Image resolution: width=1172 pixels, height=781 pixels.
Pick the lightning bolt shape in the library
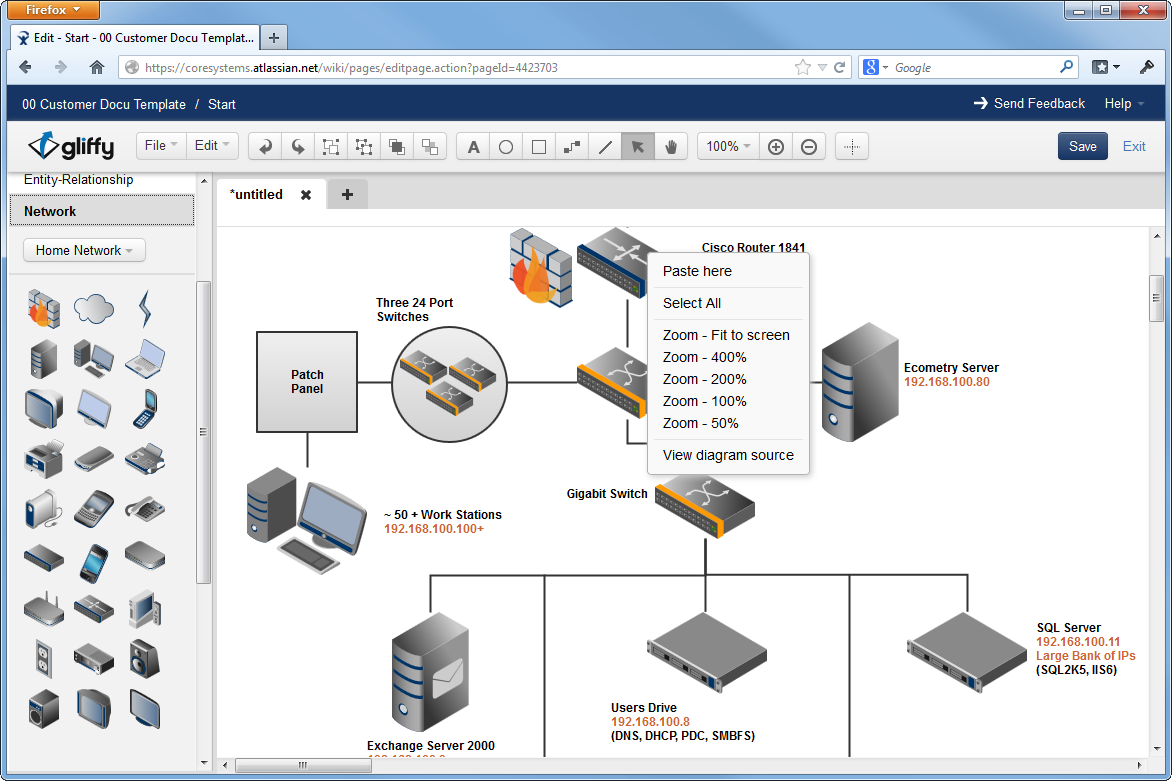tap(145, 309)
